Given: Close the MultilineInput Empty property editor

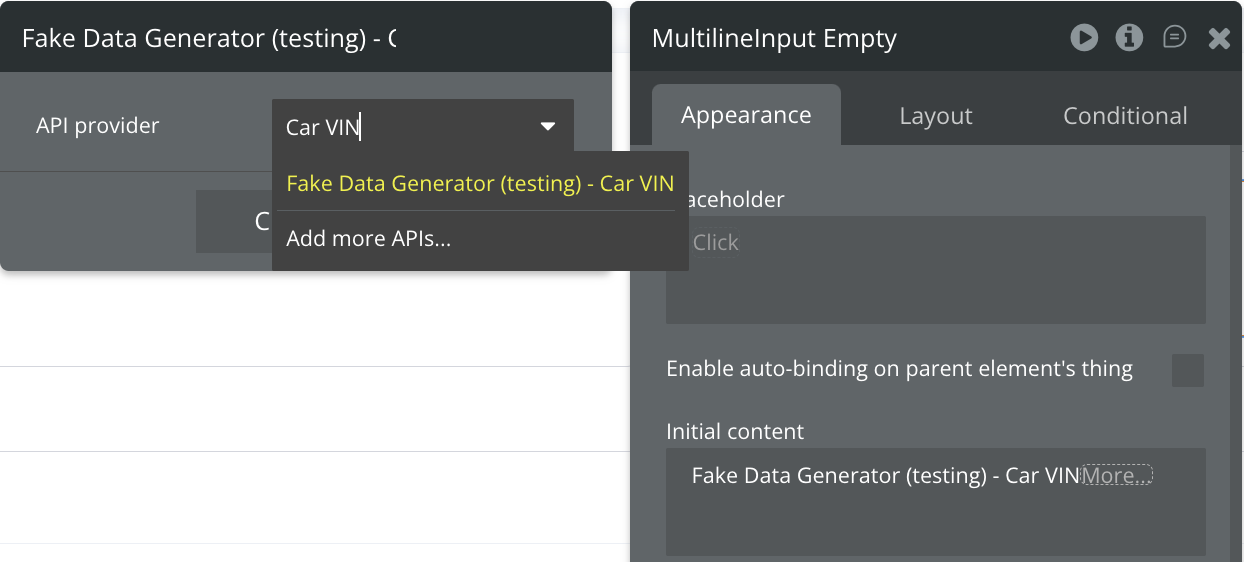Looking at the screenshot, I should click(1219, 39).
